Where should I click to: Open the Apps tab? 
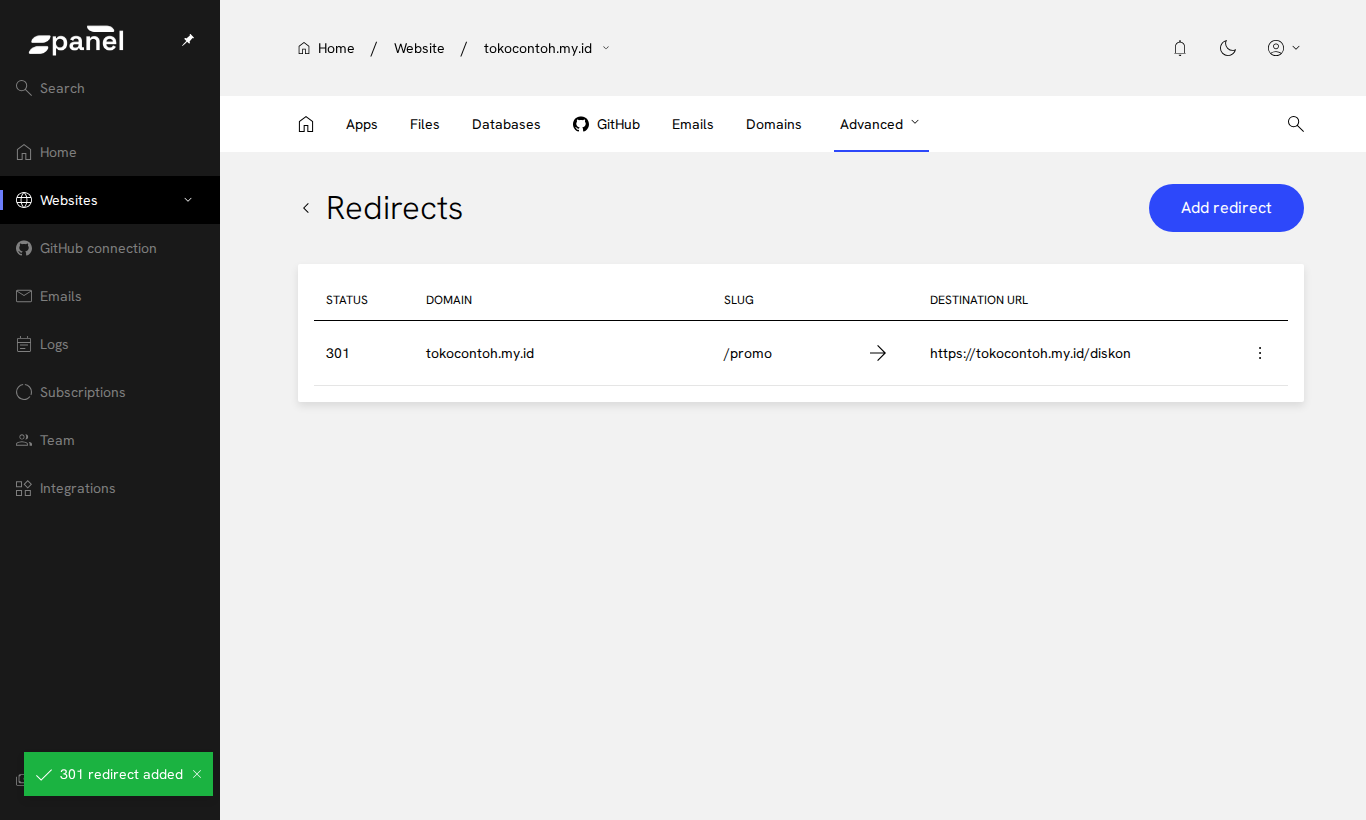pyautogui.click(x=362, y=124)
